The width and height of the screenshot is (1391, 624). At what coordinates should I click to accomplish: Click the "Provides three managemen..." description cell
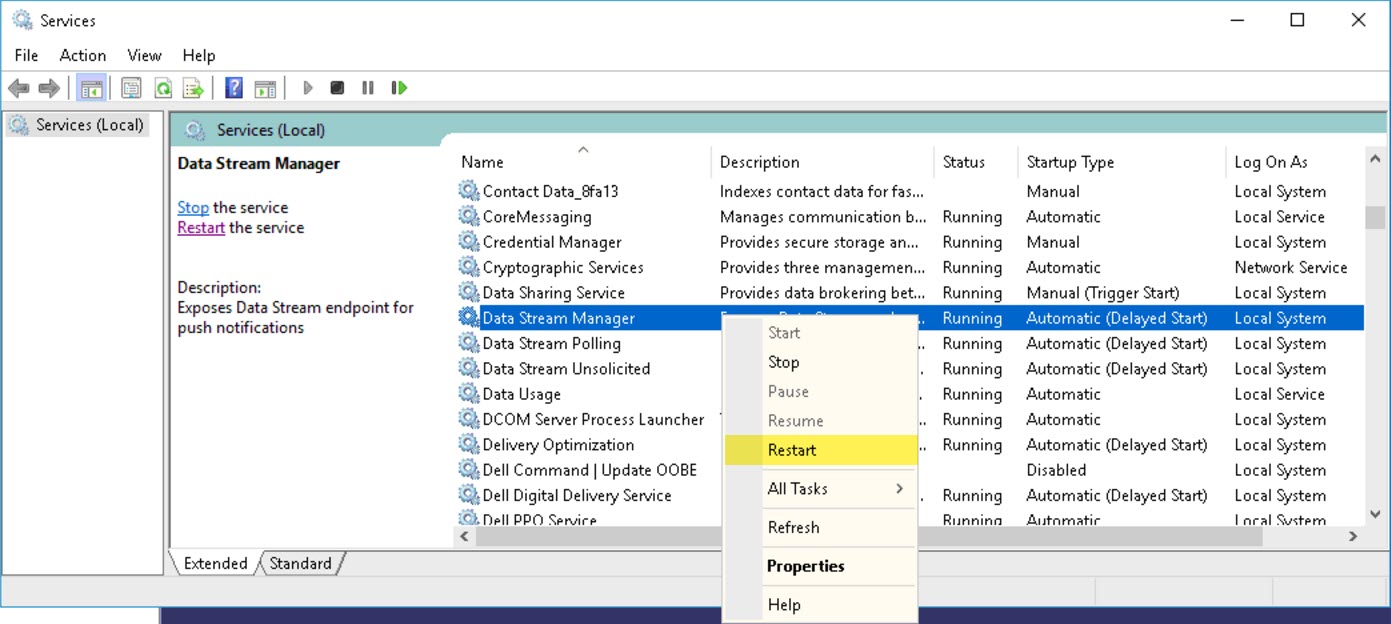[823, 267]
